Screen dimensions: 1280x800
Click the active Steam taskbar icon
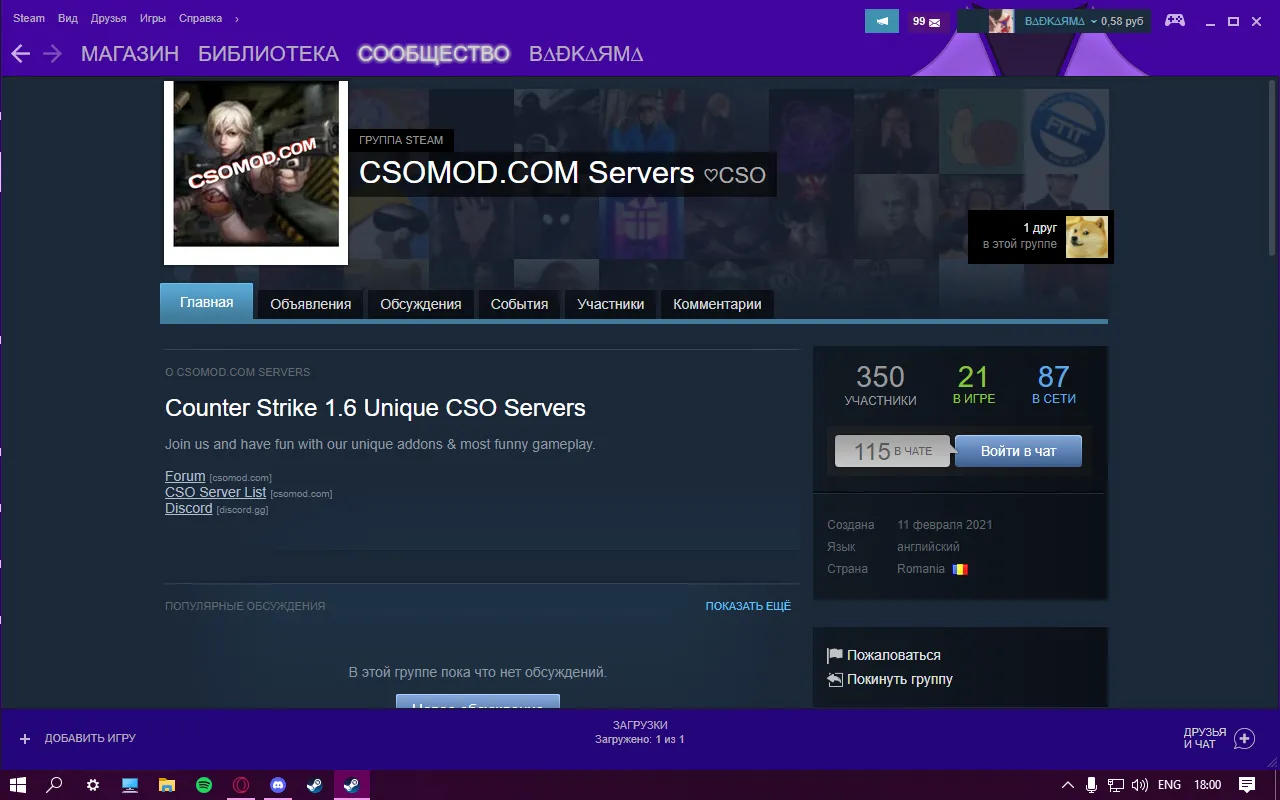pos(351,785)
